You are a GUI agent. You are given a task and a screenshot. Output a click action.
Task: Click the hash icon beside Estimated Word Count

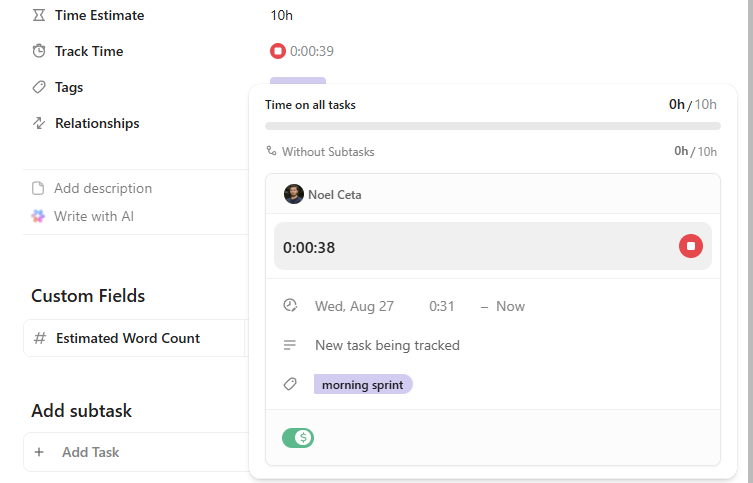point(40,338)
